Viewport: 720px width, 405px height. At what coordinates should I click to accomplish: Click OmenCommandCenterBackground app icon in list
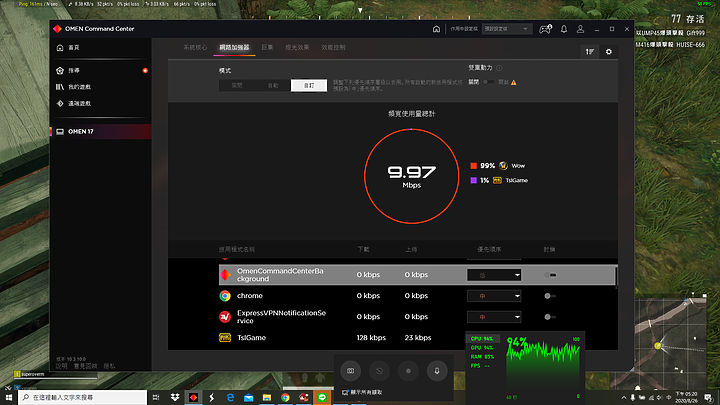(225, 275)
